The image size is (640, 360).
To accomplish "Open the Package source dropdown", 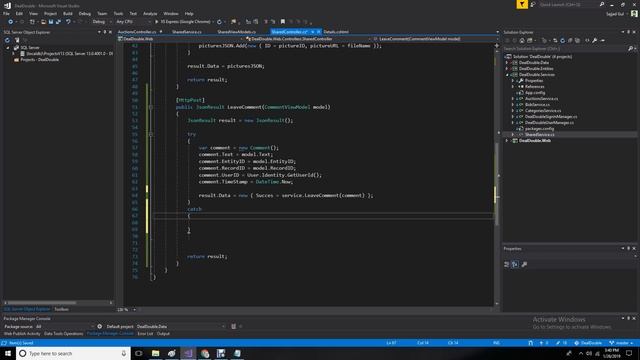I will [x=64, y=327].
